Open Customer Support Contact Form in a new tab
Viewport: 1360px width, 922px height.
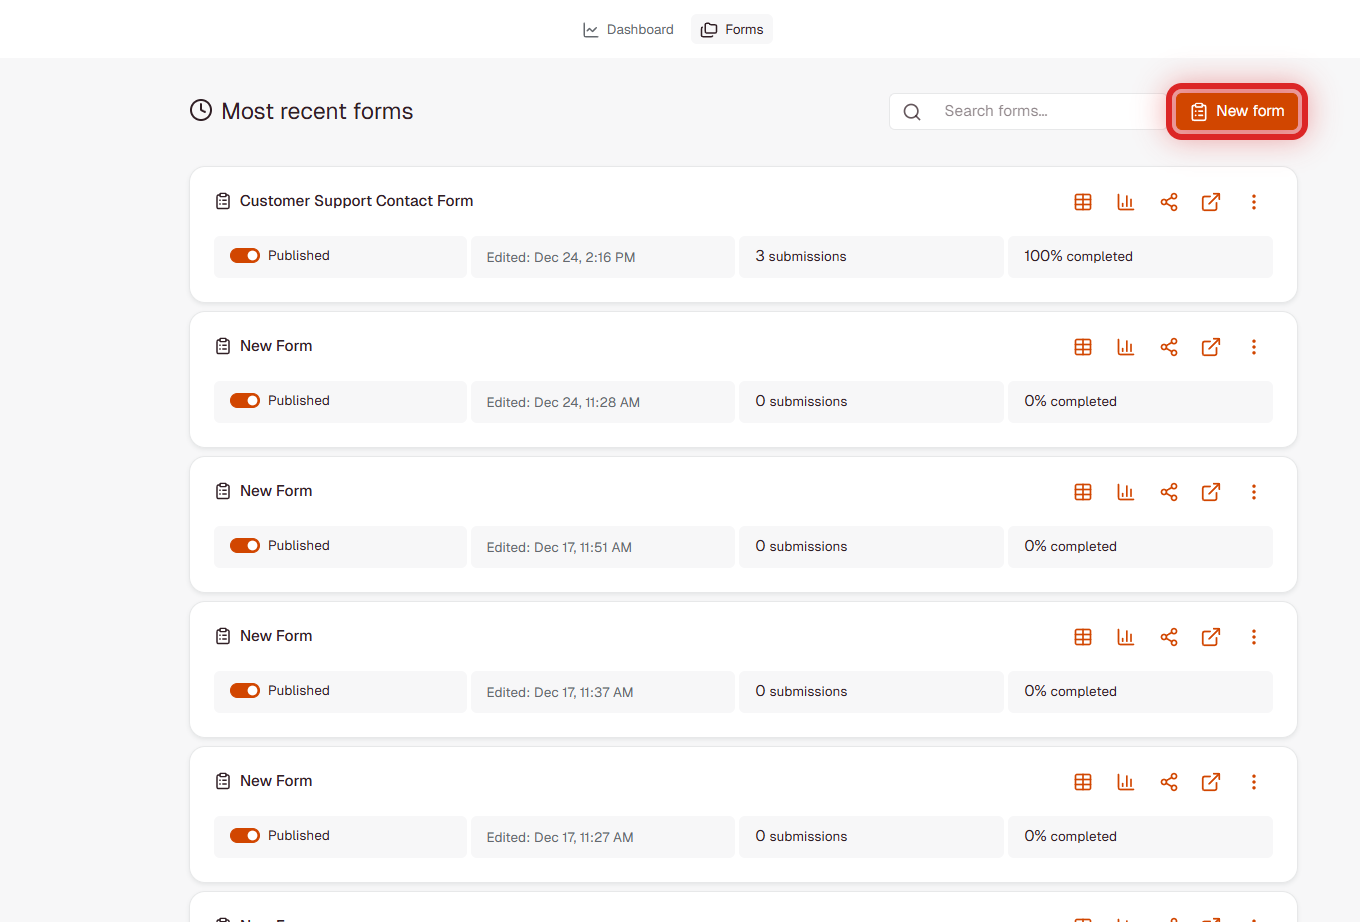click(x=1211, y=202)
